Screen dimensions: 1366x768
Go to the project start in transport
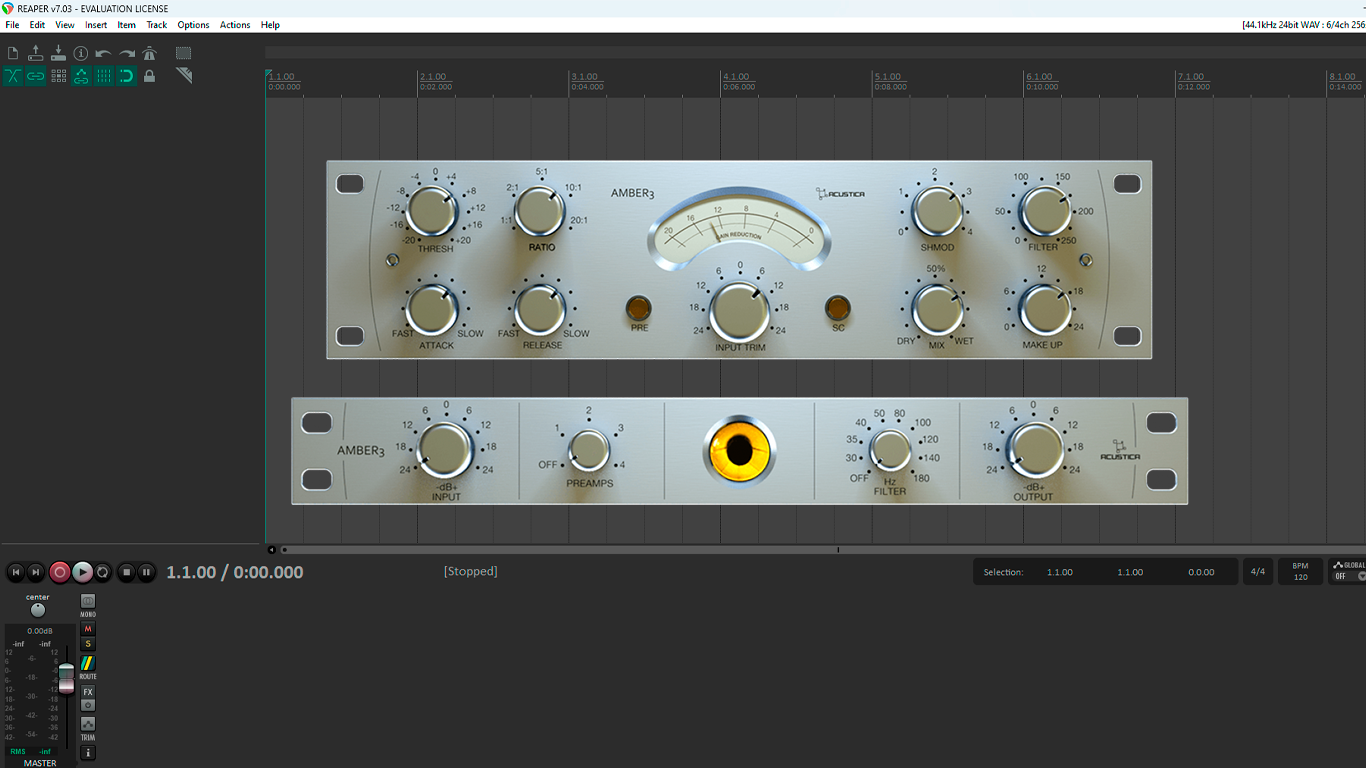pyautogui.click(x=15, y=572)
